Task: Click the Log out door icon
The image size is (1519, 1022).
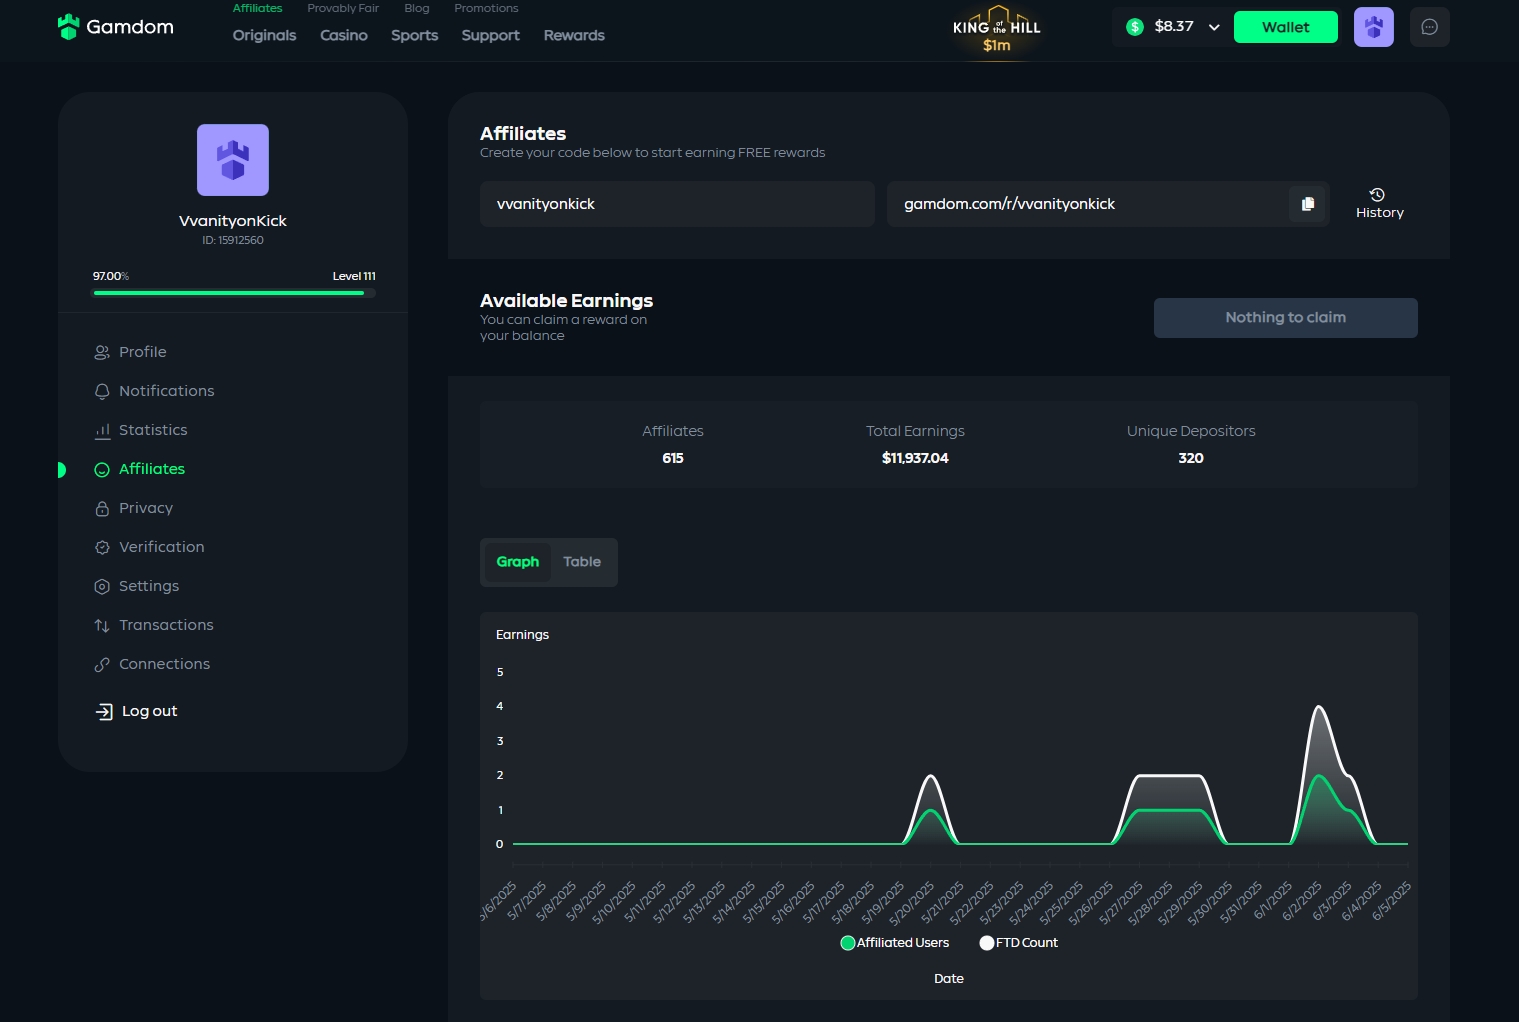Action: point(104,712)
